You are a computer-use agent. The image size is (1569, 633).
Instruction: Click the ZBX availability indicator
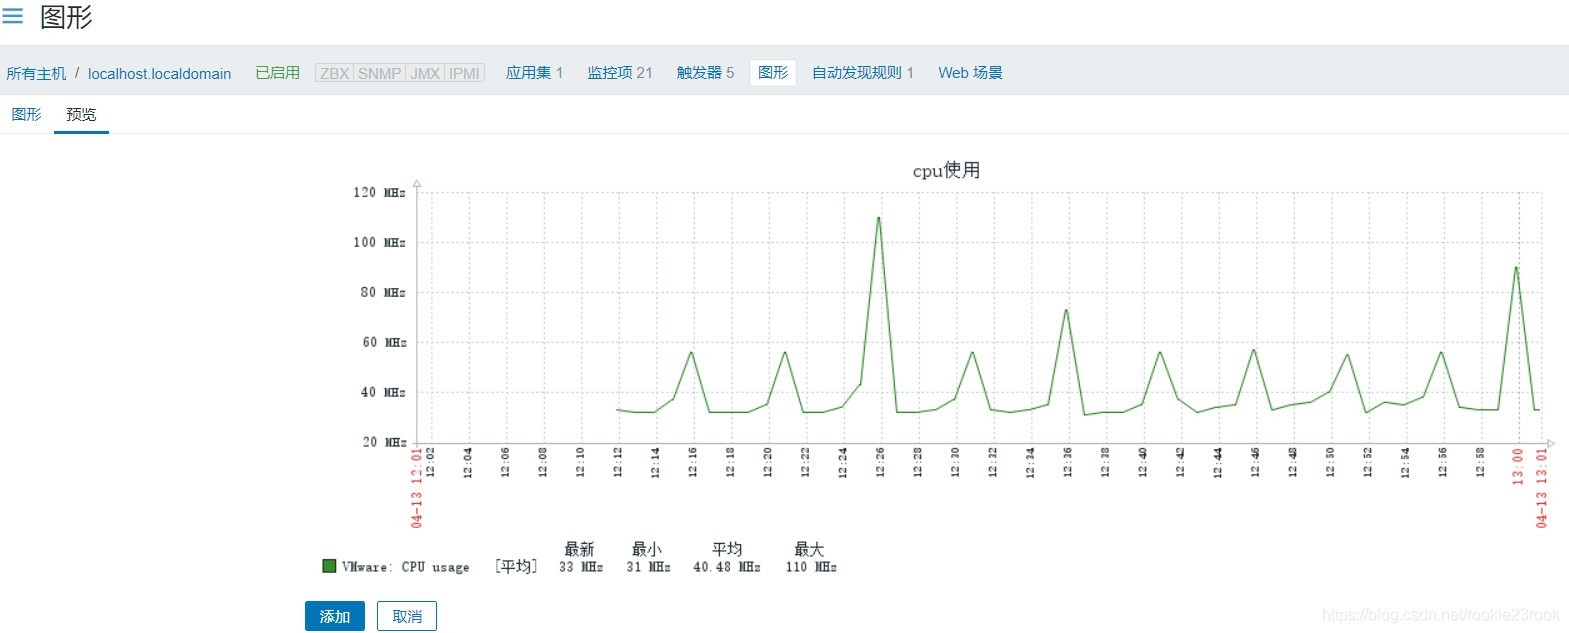pyautogui.click(x=334, y=73)
